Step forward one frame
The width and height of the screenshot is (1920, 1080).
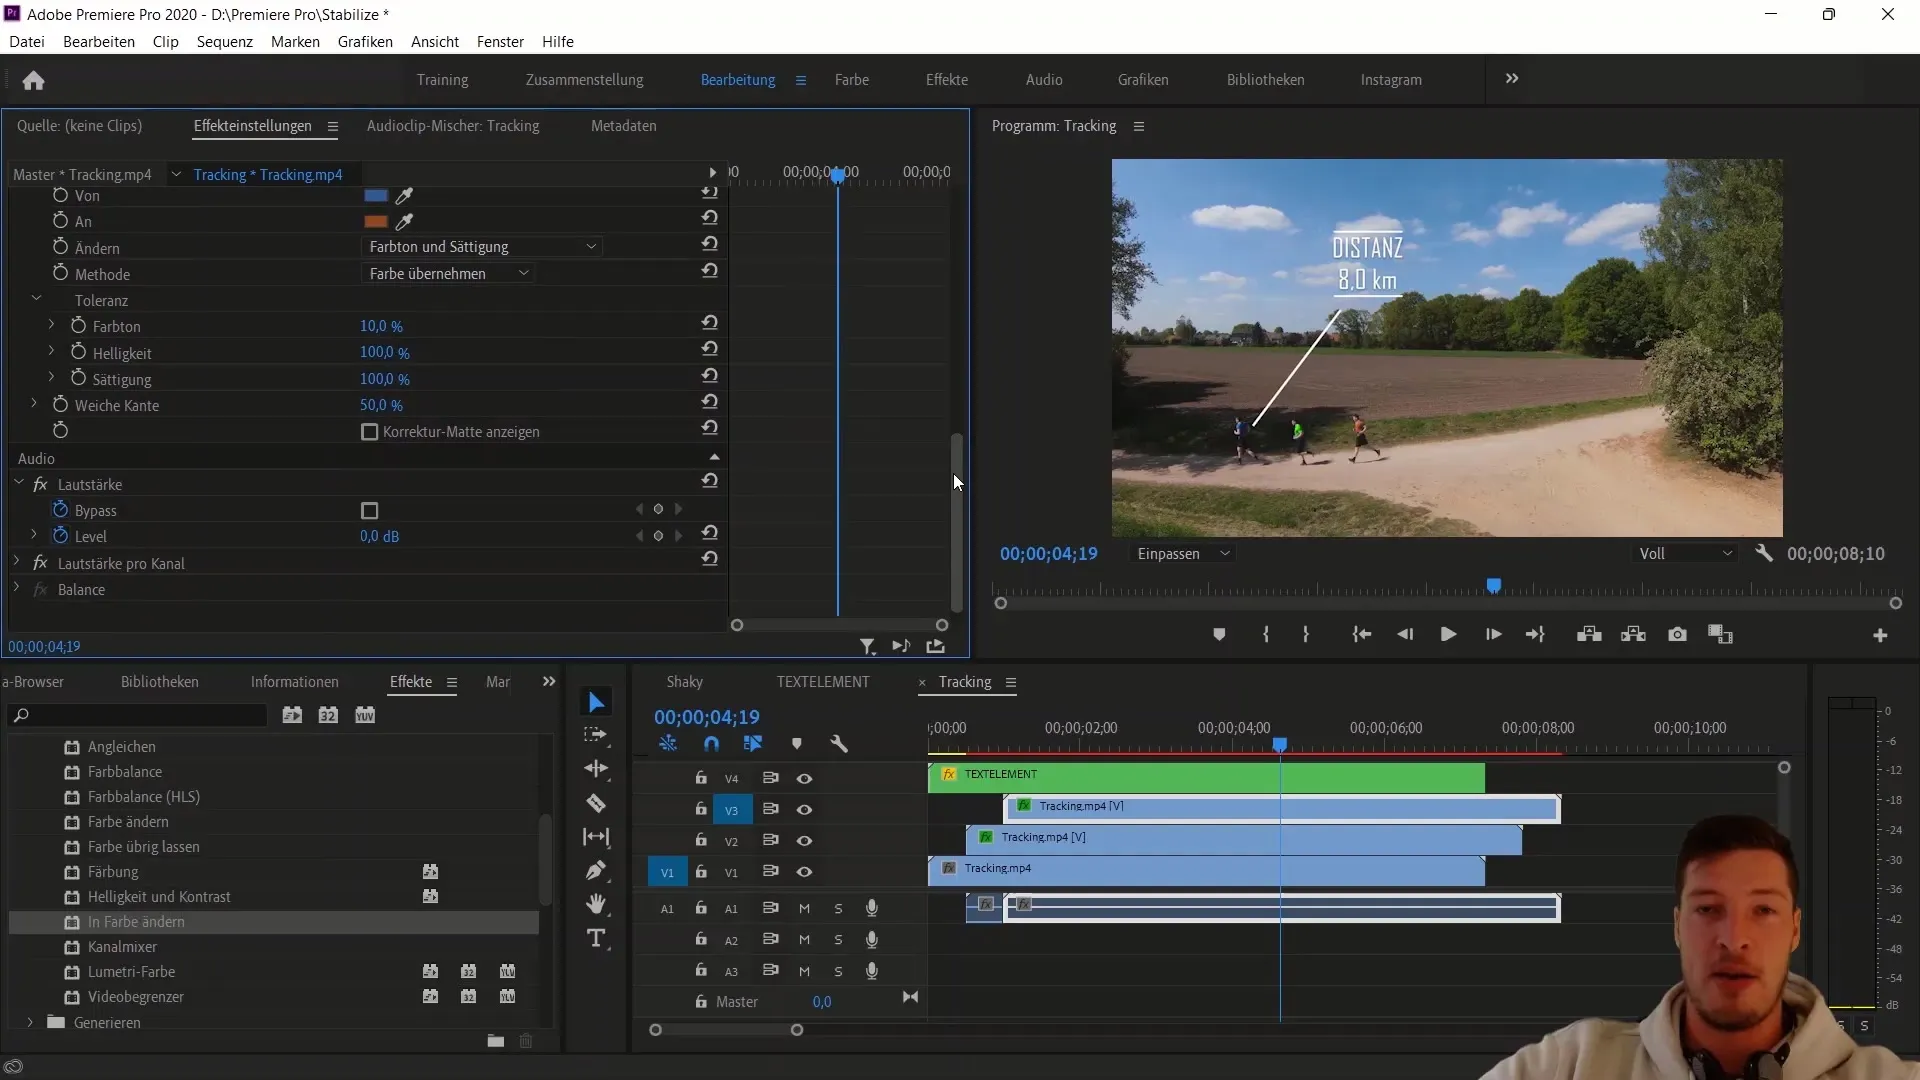pyautogui.click(x=1493, y=635)
